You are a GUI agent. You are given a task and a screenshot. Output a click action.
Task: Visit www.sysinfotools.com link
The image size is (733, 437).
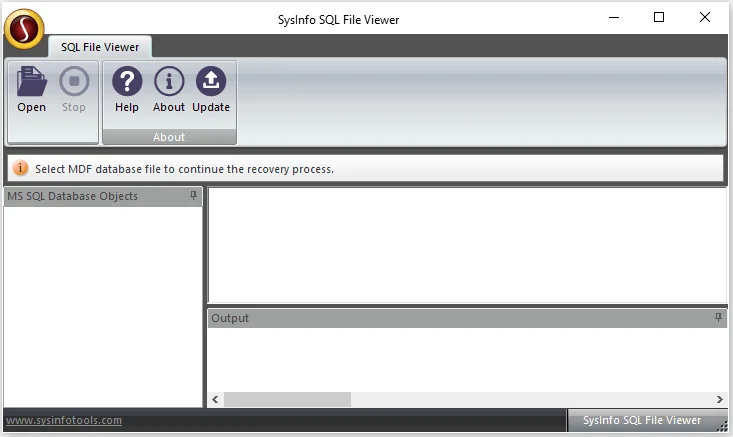click(64, 420)
